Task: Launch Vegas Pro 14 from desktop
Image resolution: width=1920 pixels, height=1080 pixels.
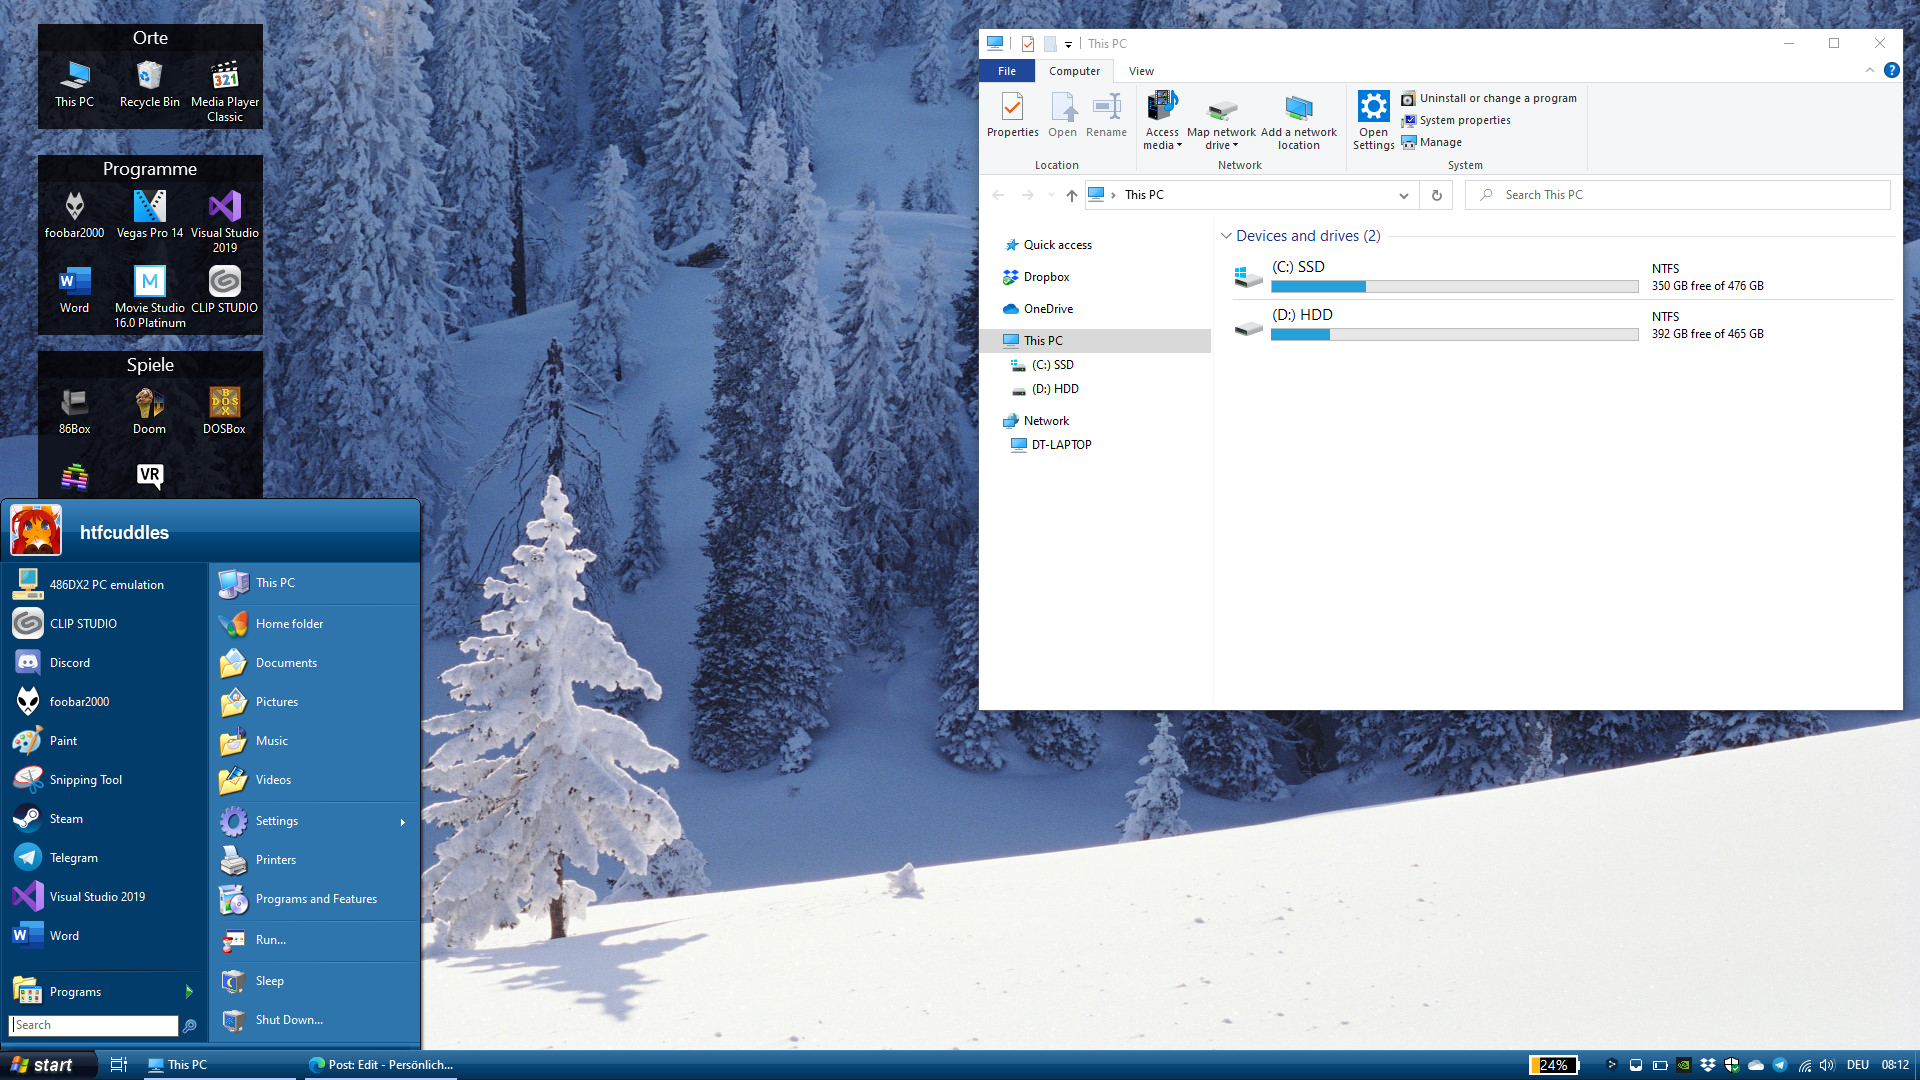Action: click(x=150, y=215)
